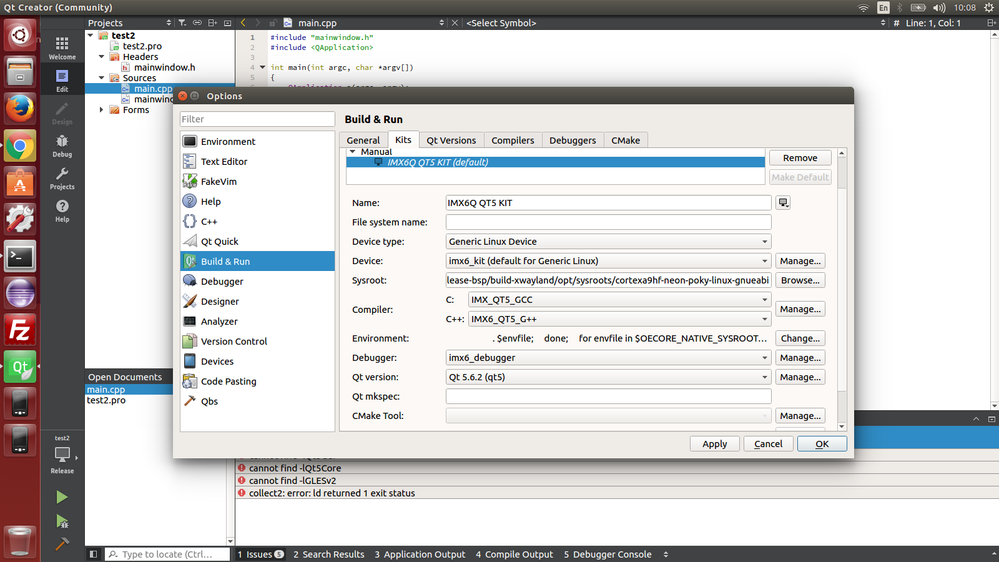The image size is (999, 562).
Task: Click the kit settings vertical scrollbar
Action: coord(842,290)
